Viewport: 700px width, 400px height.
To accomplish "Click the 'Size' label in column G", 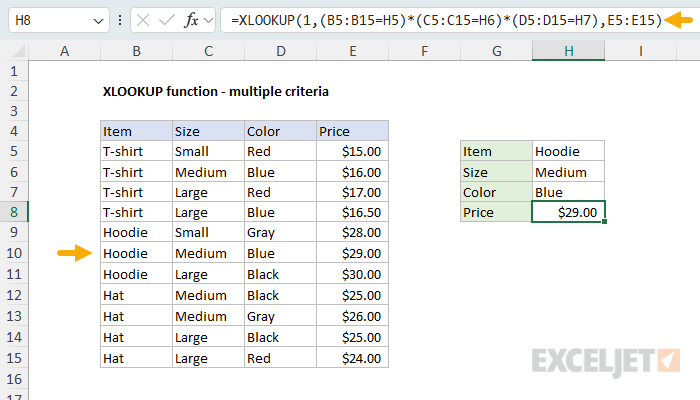I will [496, 172].
